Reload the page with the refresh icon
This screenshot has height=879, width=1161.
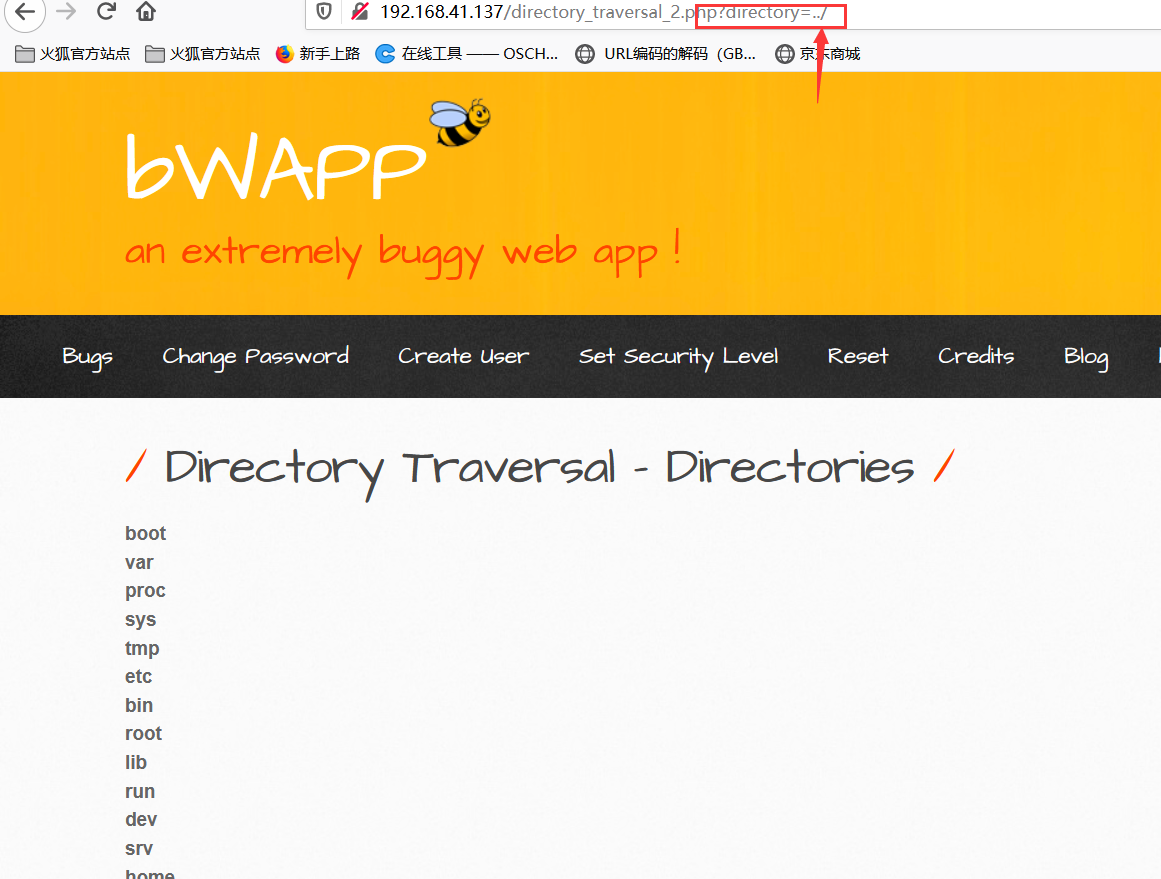pos(107,11)
